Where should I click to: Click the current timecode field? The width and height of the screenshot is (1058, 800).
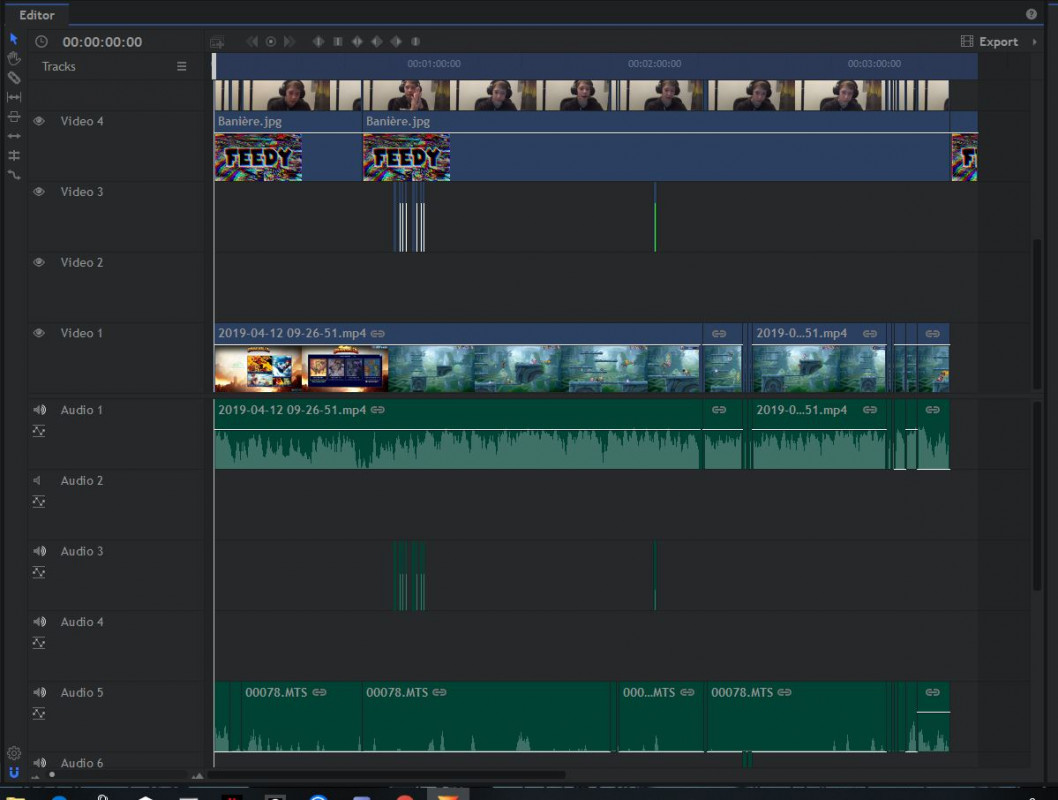pos(103,42)
